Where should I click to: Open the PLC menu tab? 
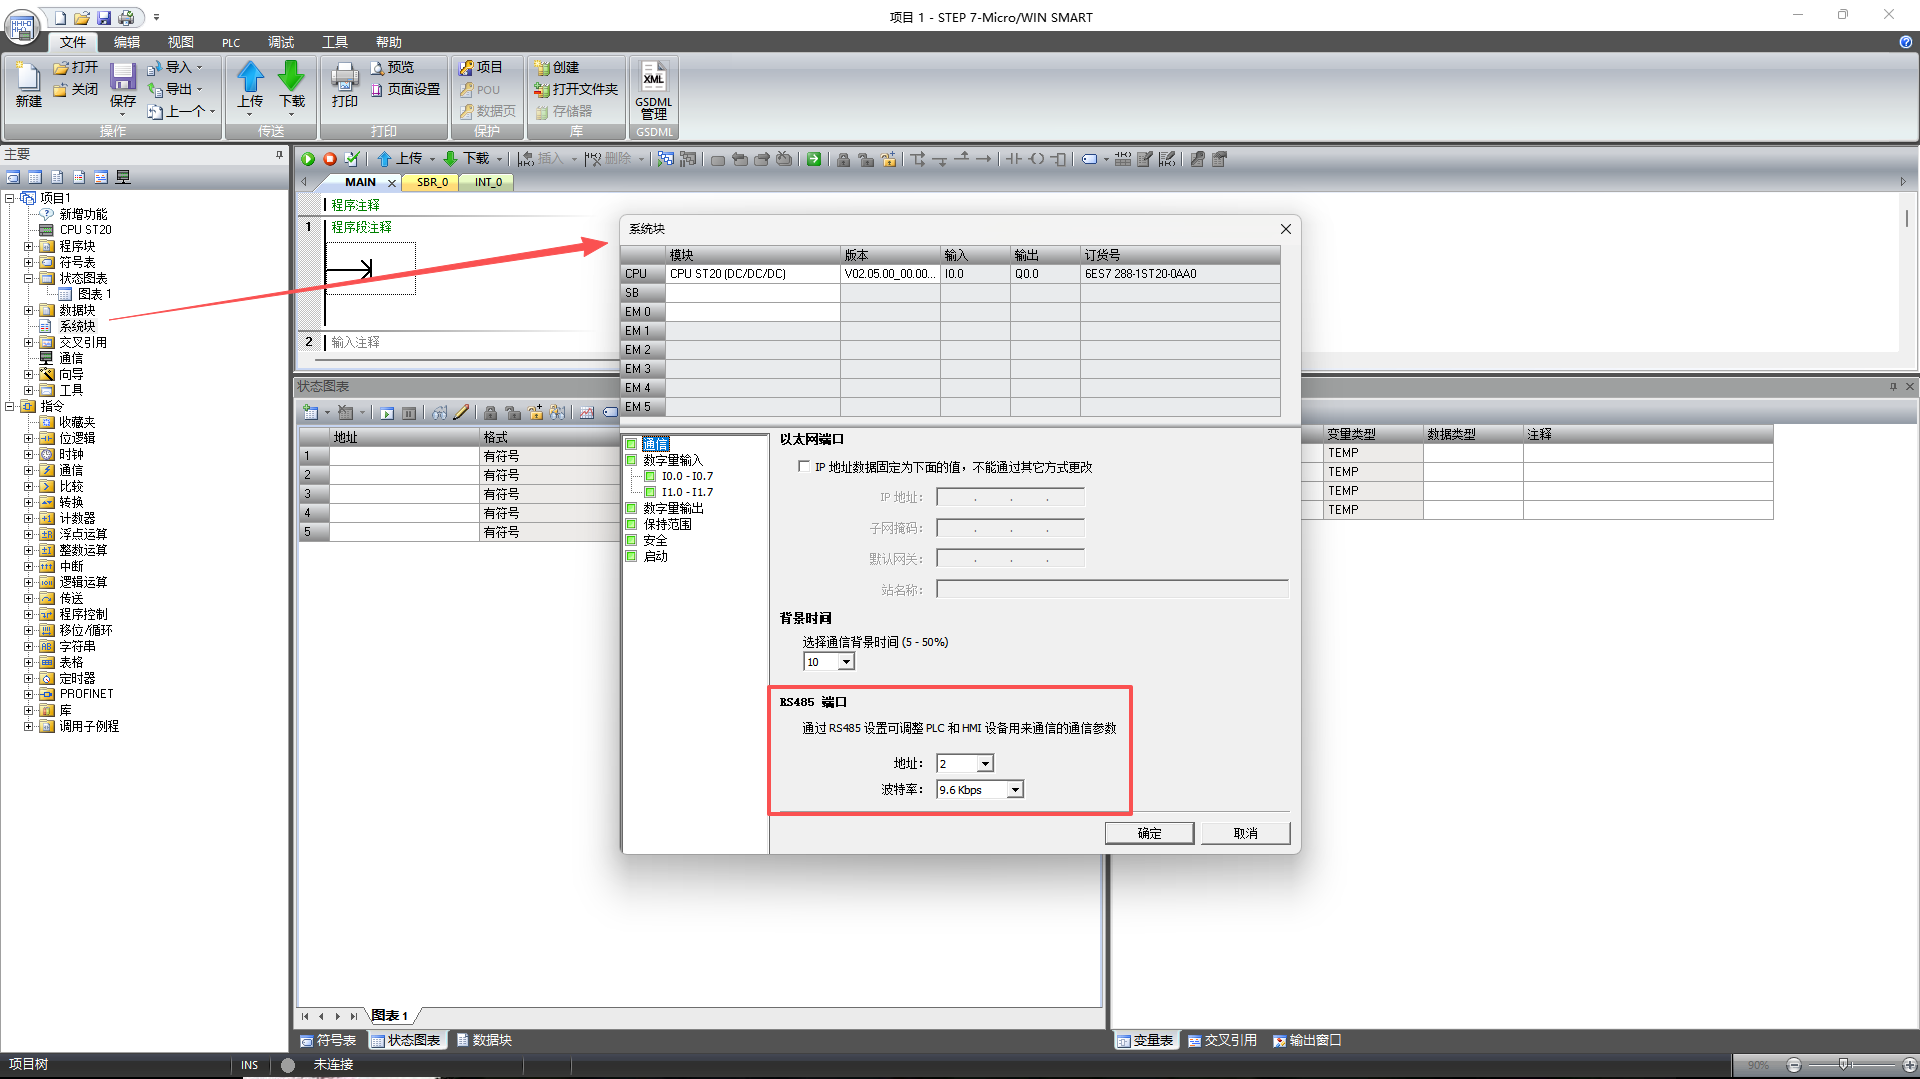click(x=231, y=42)
